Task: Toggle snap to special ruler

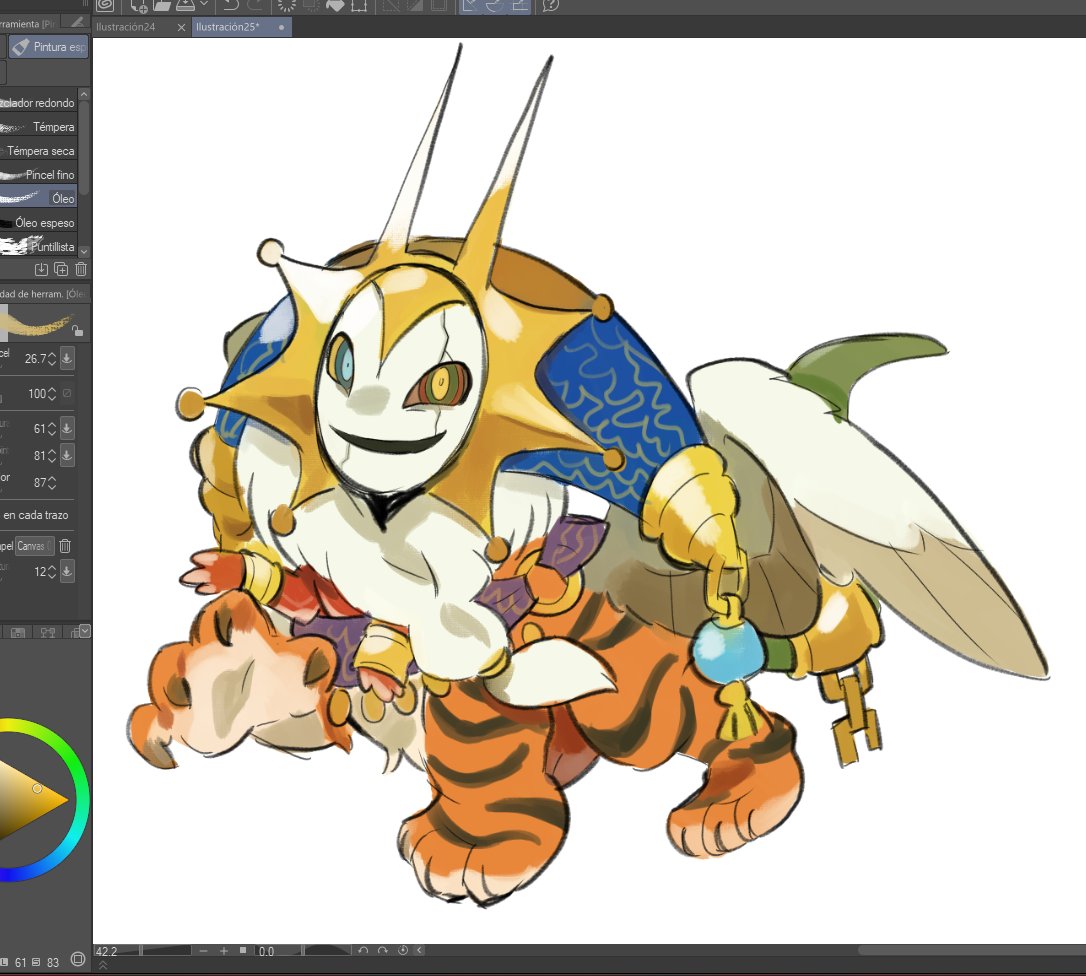Action: pyautogui.click(x=495, y=6)
